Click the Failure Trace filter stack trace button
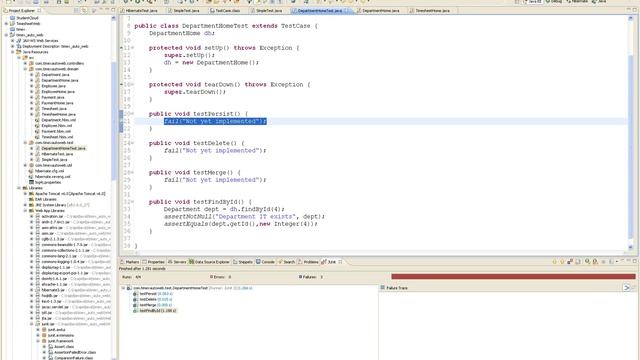 627,288
